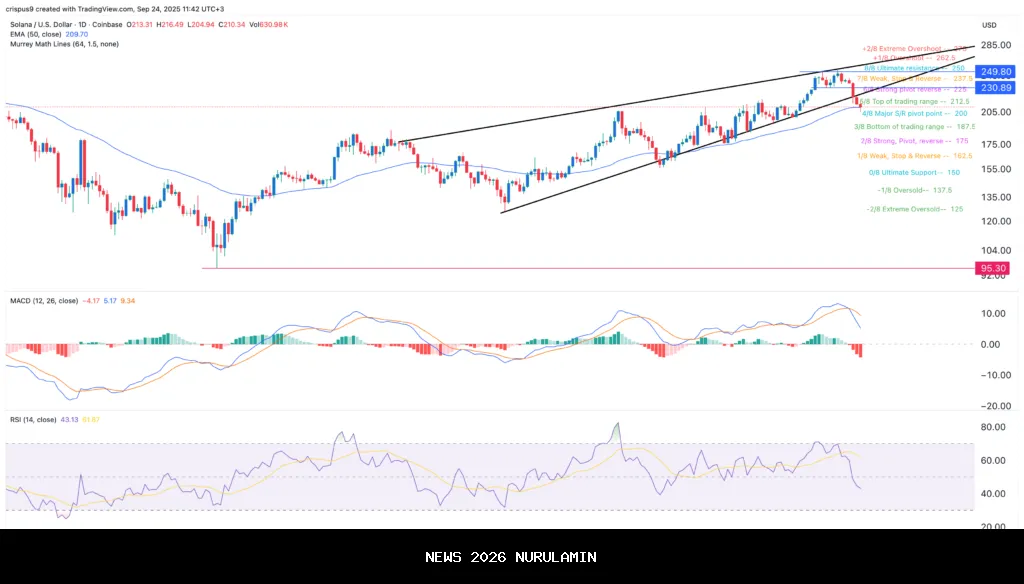This screenshot has height=584, width=1024.
Task: Click the 4/8 Major S/R pivot point label
Action: pos(904,113)
